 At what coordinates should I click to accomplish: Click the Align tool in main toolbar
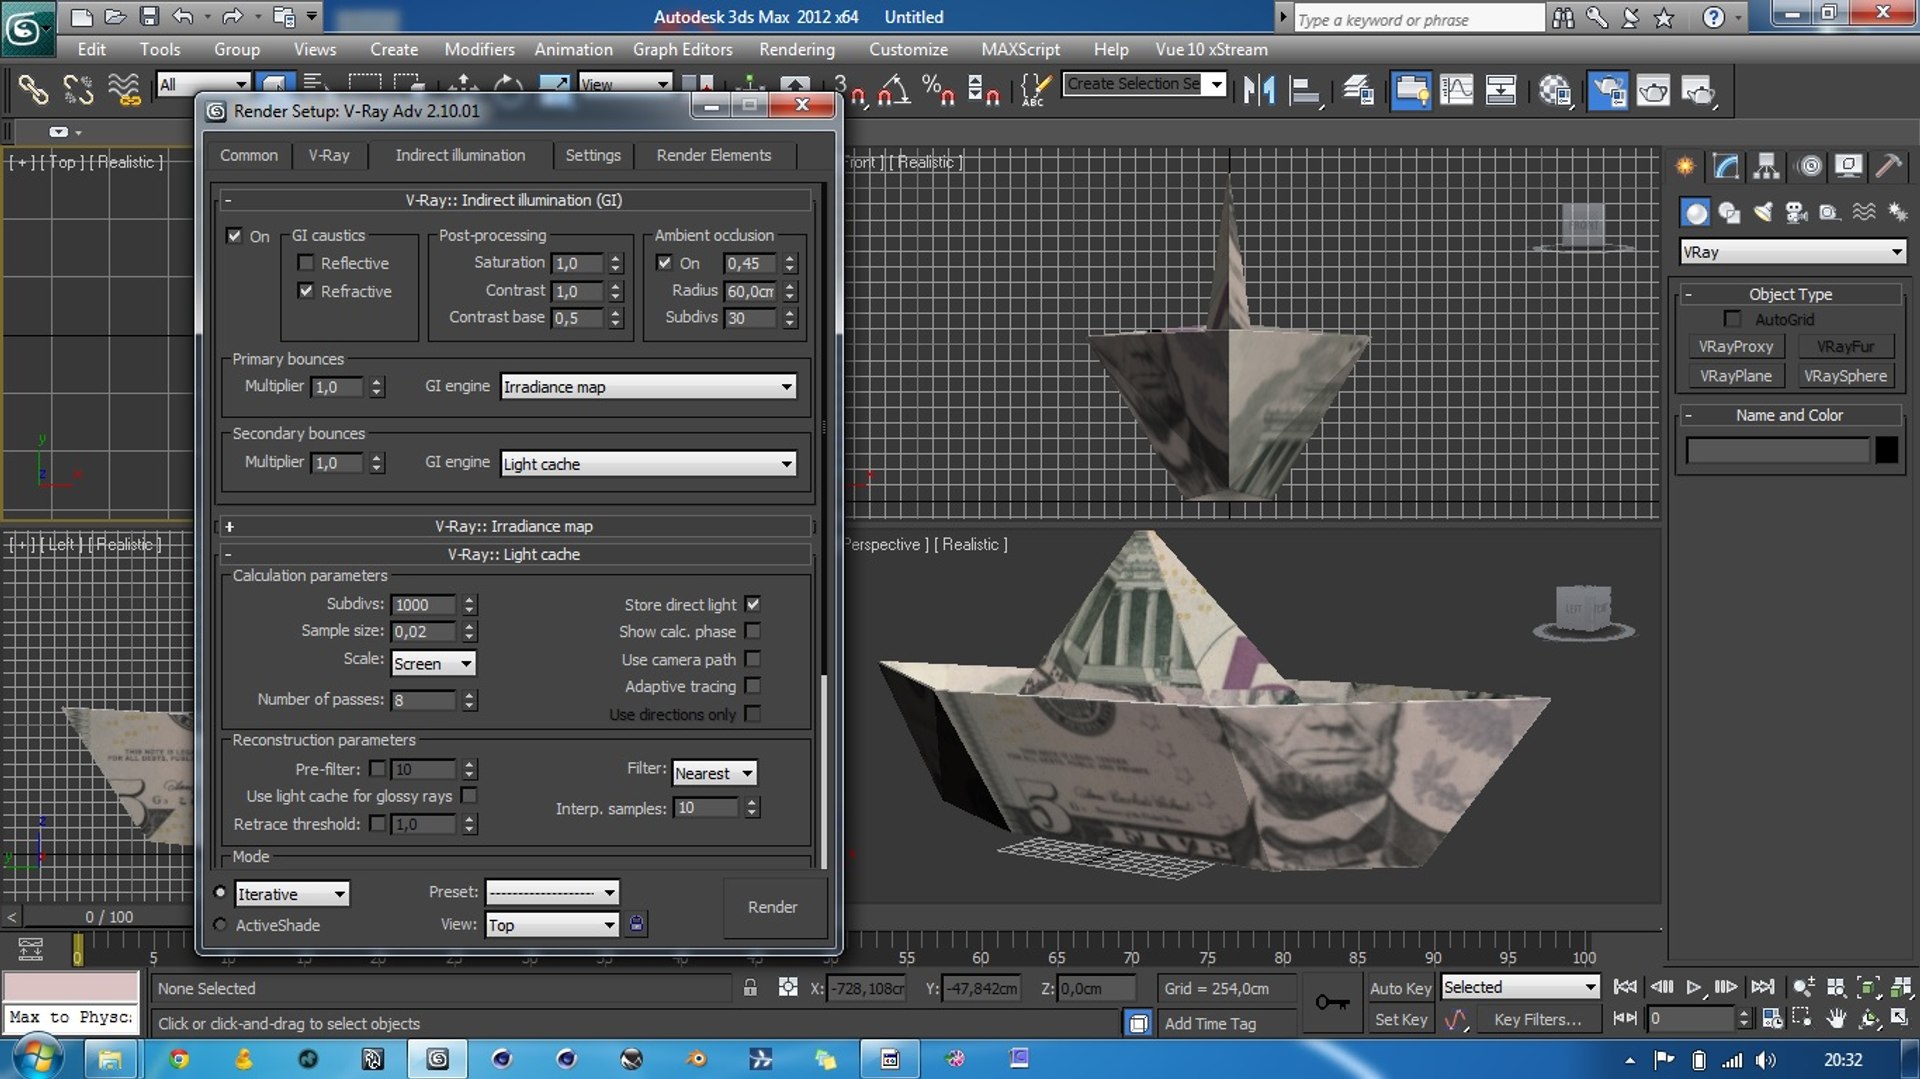click(x=1305, y=90)
